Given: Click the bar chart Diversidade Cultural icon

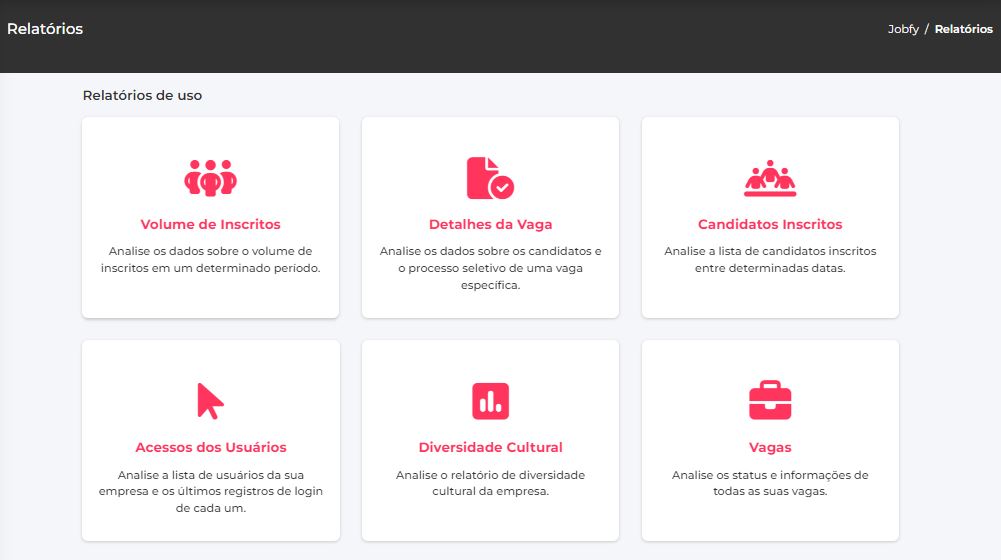Looking at the screenshot, I should [490, 401].
